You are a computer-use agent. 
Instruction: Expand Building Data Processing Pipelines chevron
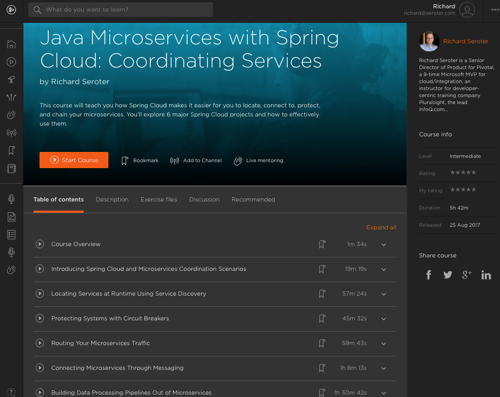[x=384, y=393]
